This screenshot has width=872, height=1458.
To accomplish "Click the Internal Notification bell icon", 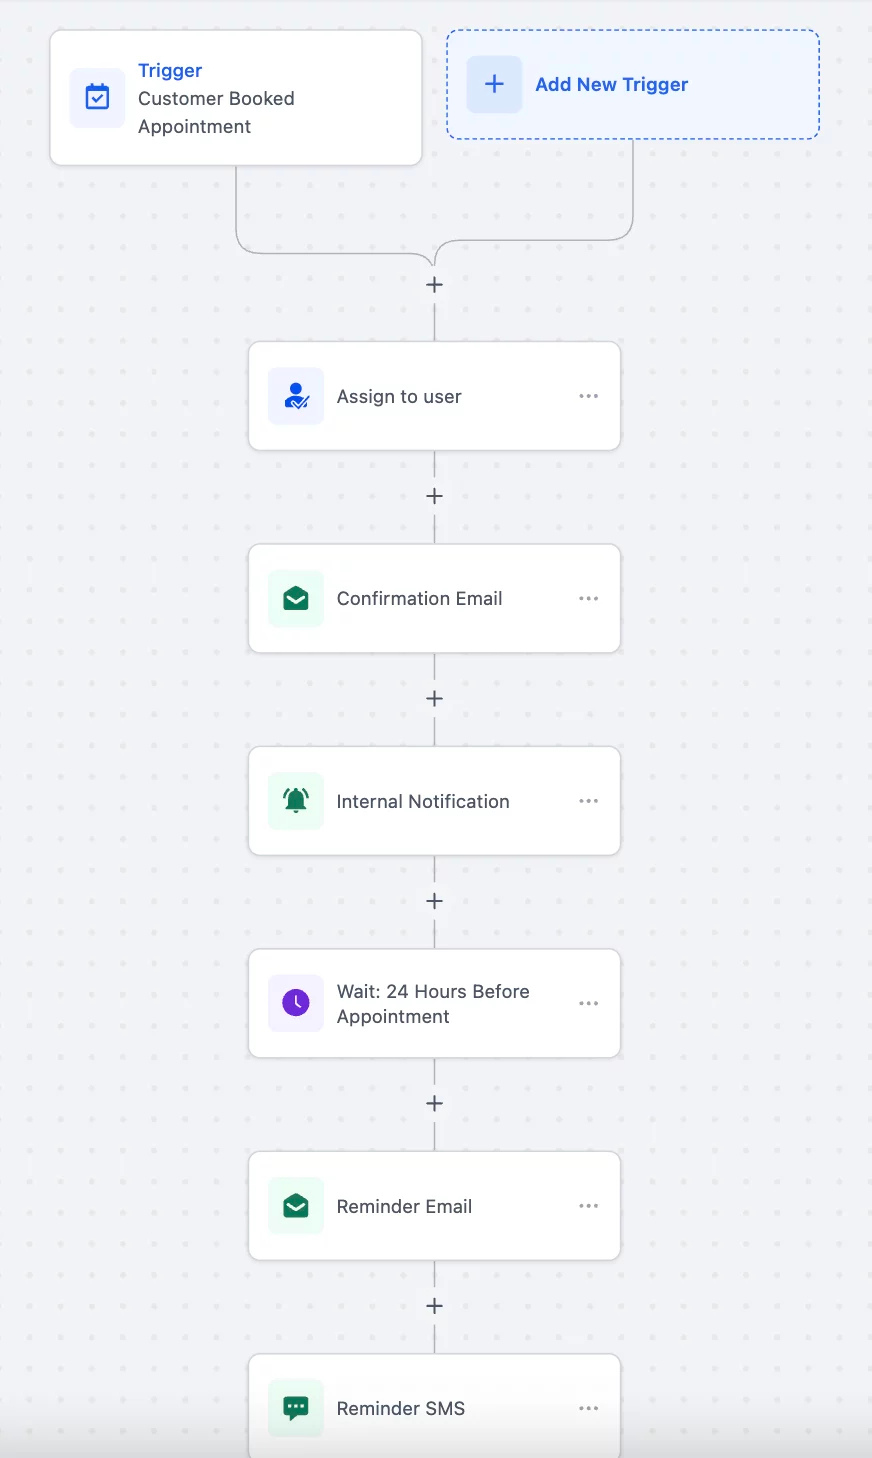I will click(296, 801).
